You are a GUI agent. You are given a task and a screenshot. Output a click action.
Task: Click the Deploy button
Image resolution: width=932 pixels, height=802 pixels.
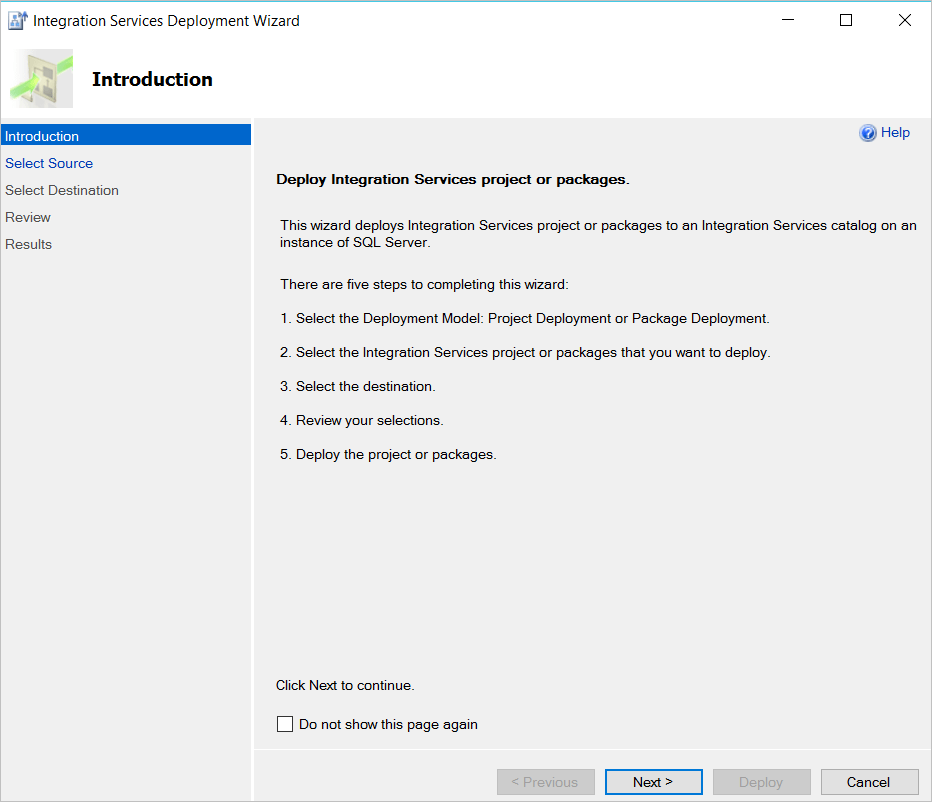(761, 782)
